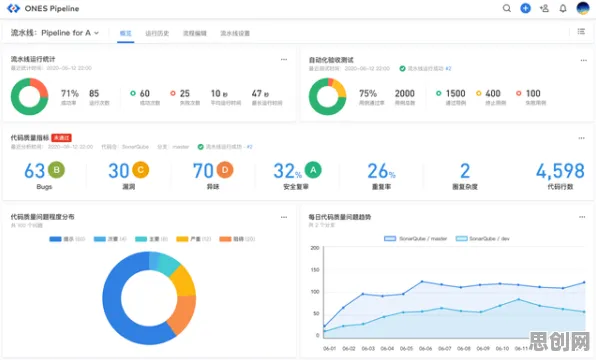Click the red 未通过 status tag
Screen dimensions: 596x360
(x=61, y=138)
